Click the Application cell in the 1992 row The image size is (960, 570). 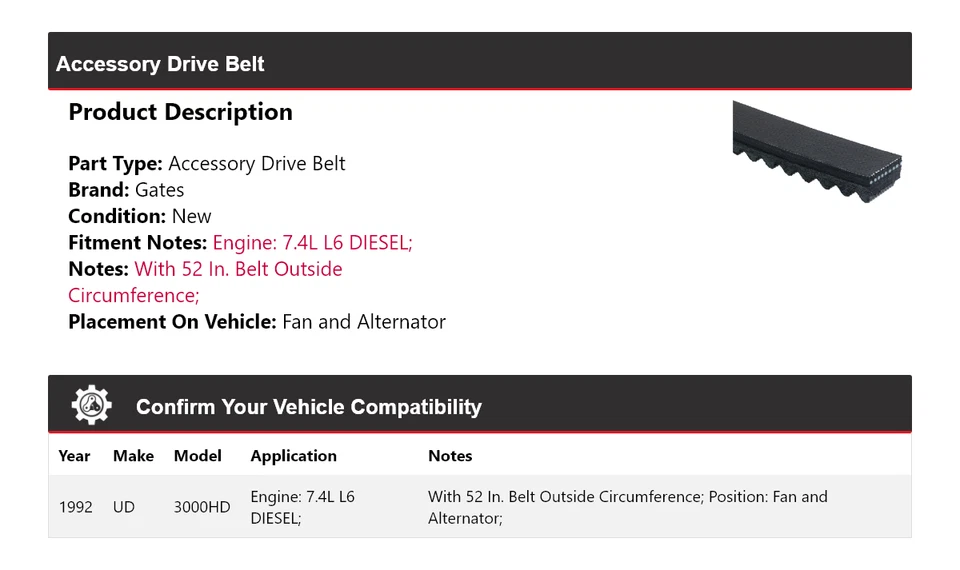pyautogui.click(x=302, y=507)
